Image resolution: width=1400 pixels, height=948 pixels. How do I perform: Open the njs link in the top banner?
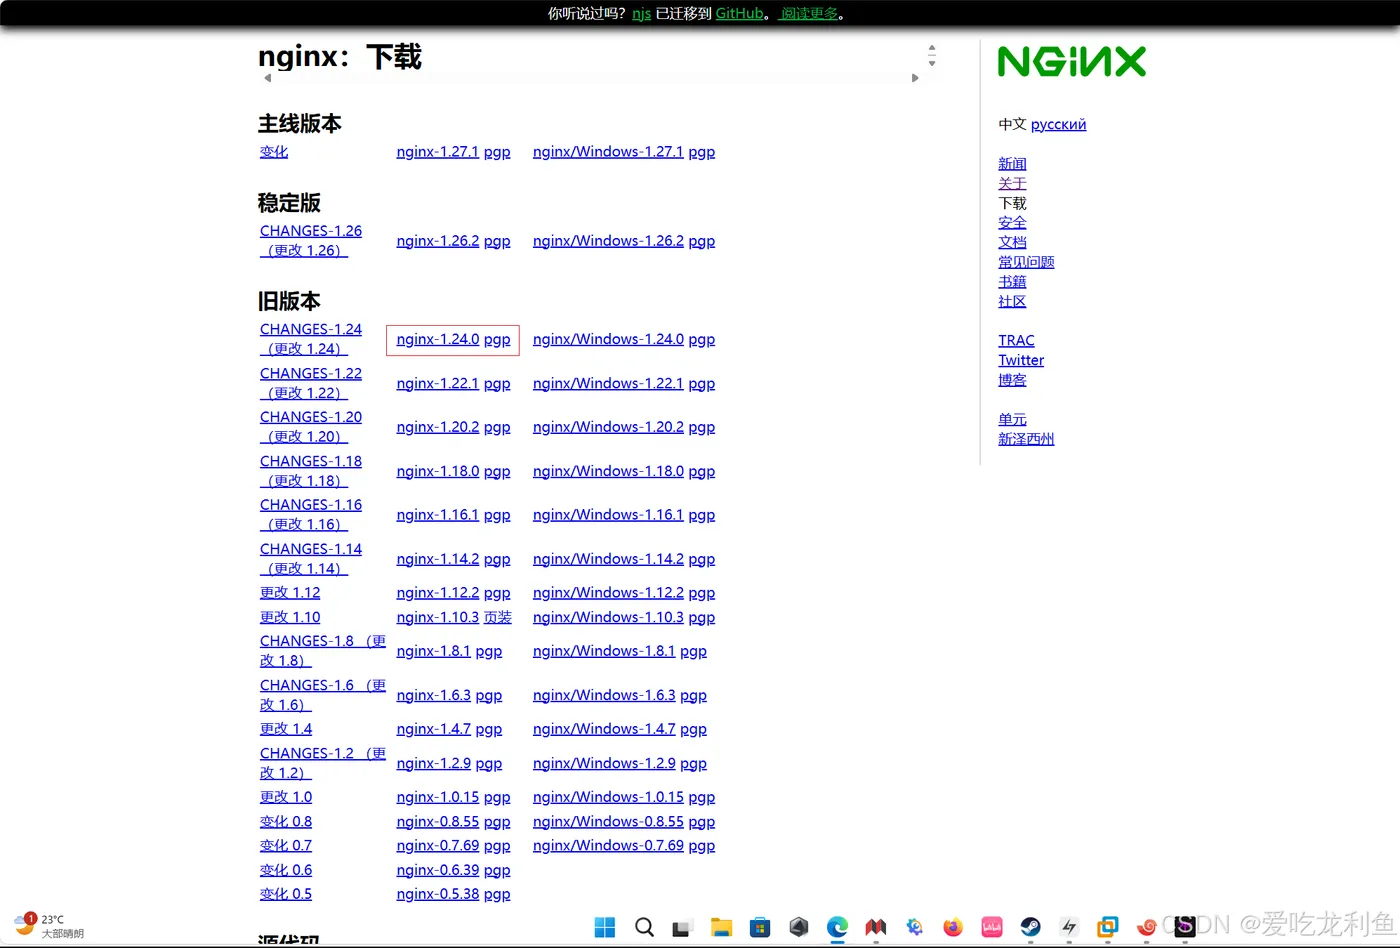pos(641,13)
